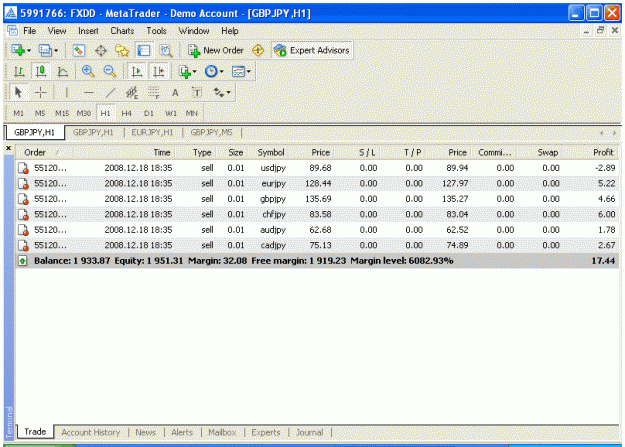Open the Account History tab

(x=90, y=432)
